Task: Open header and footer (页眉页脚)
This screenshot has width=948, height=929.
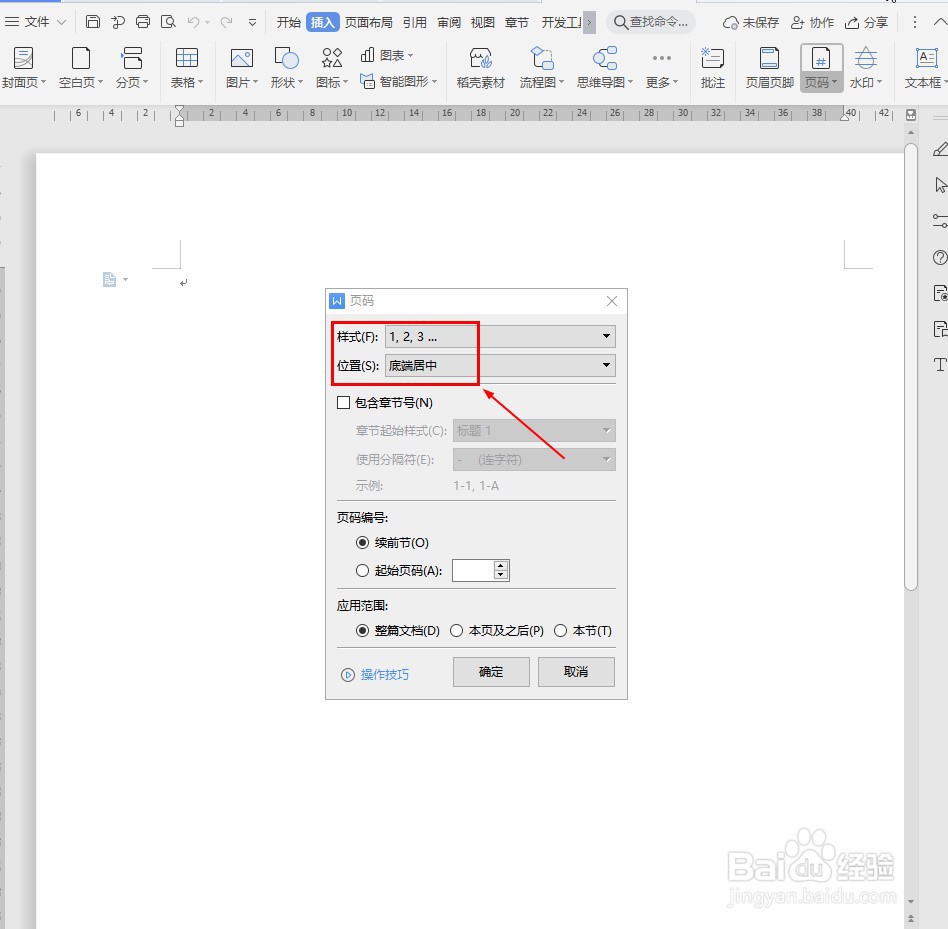Action: (769, 68)
